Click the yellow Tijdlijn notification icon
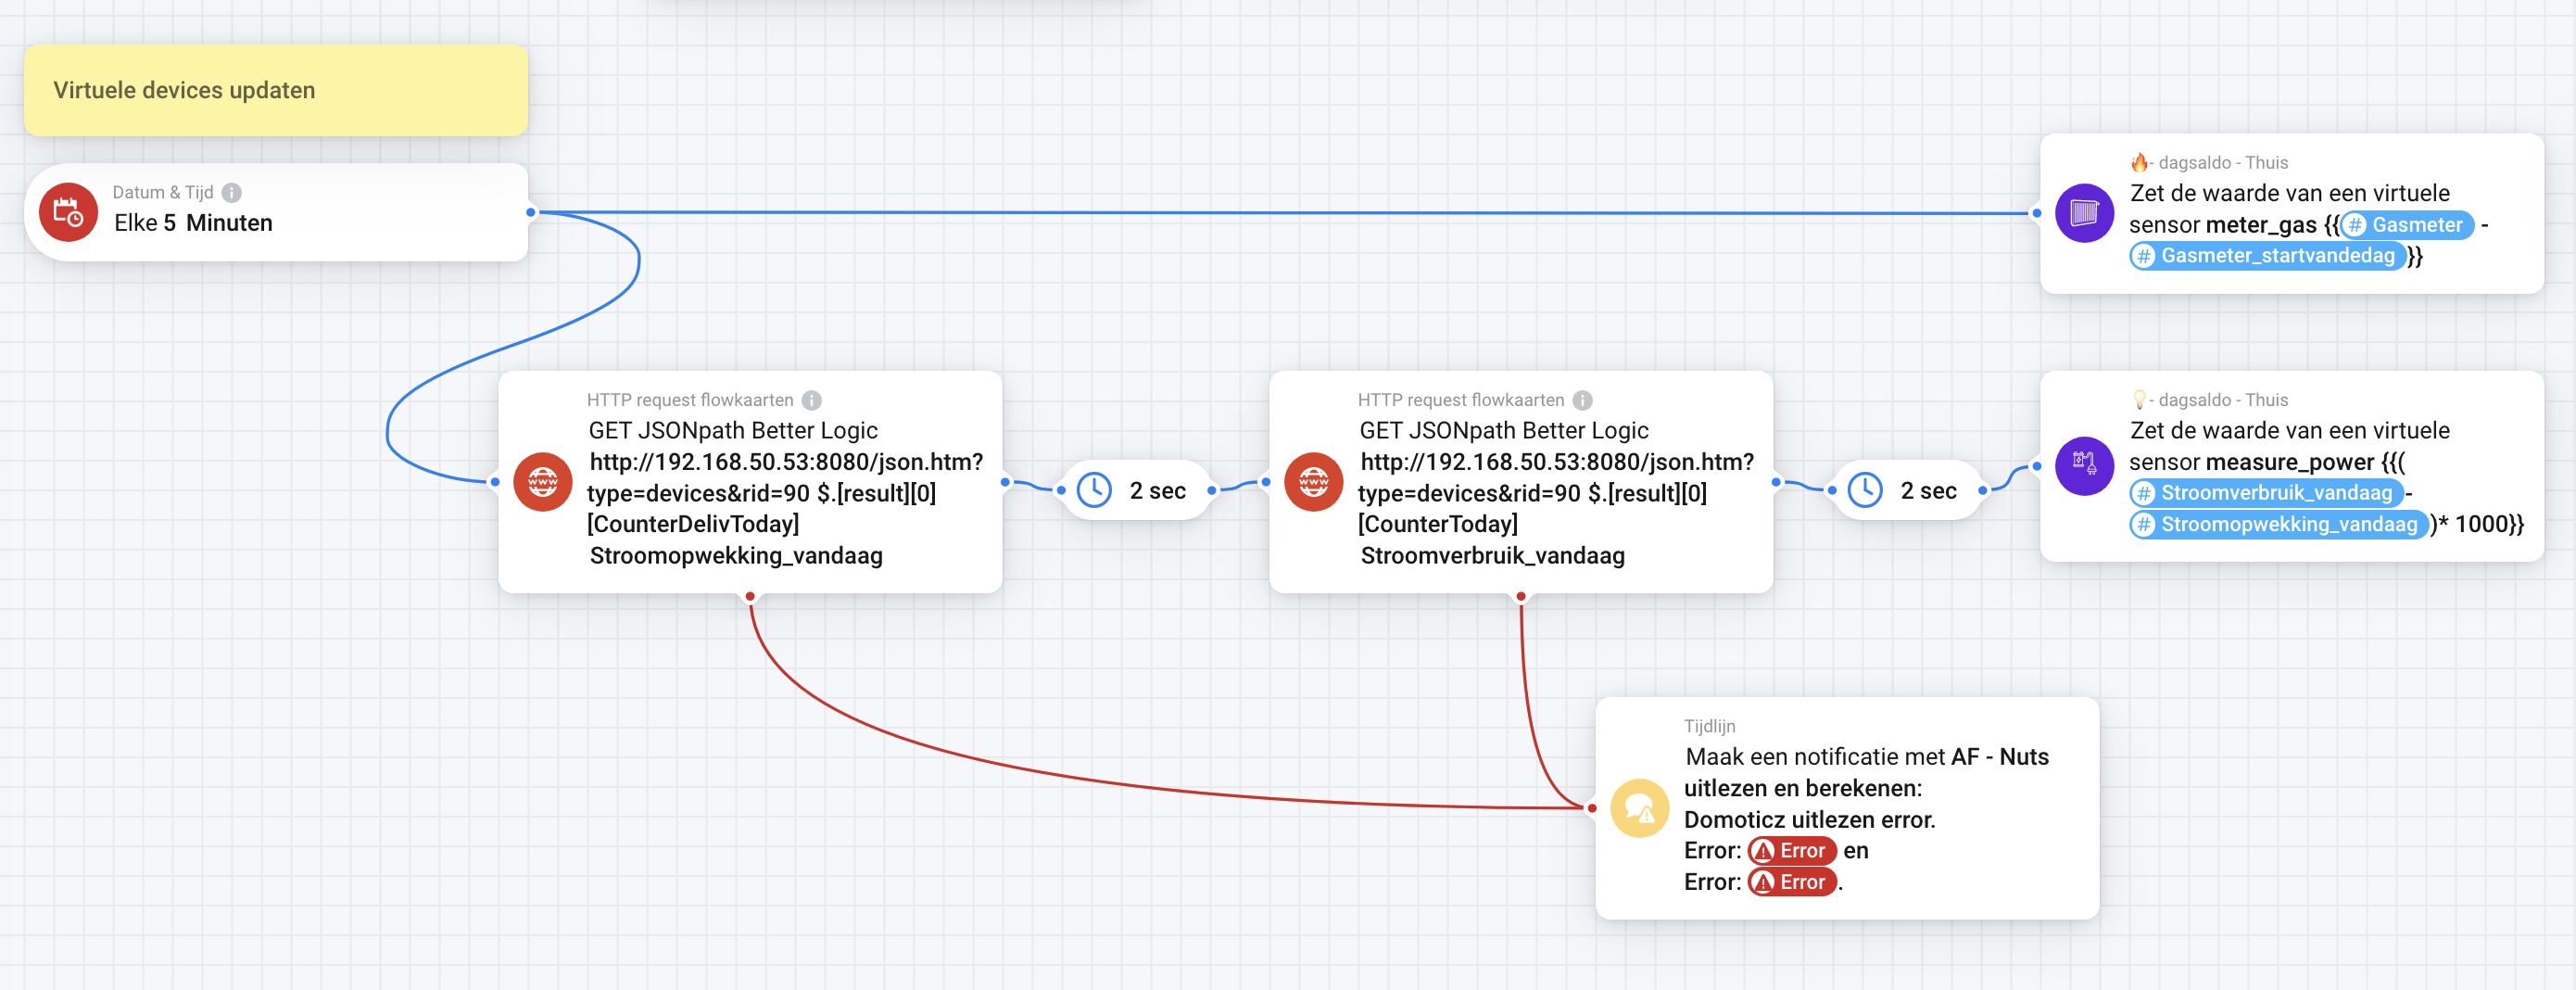The height and width of the screenshot is (990, 2576). [1640, 808]
